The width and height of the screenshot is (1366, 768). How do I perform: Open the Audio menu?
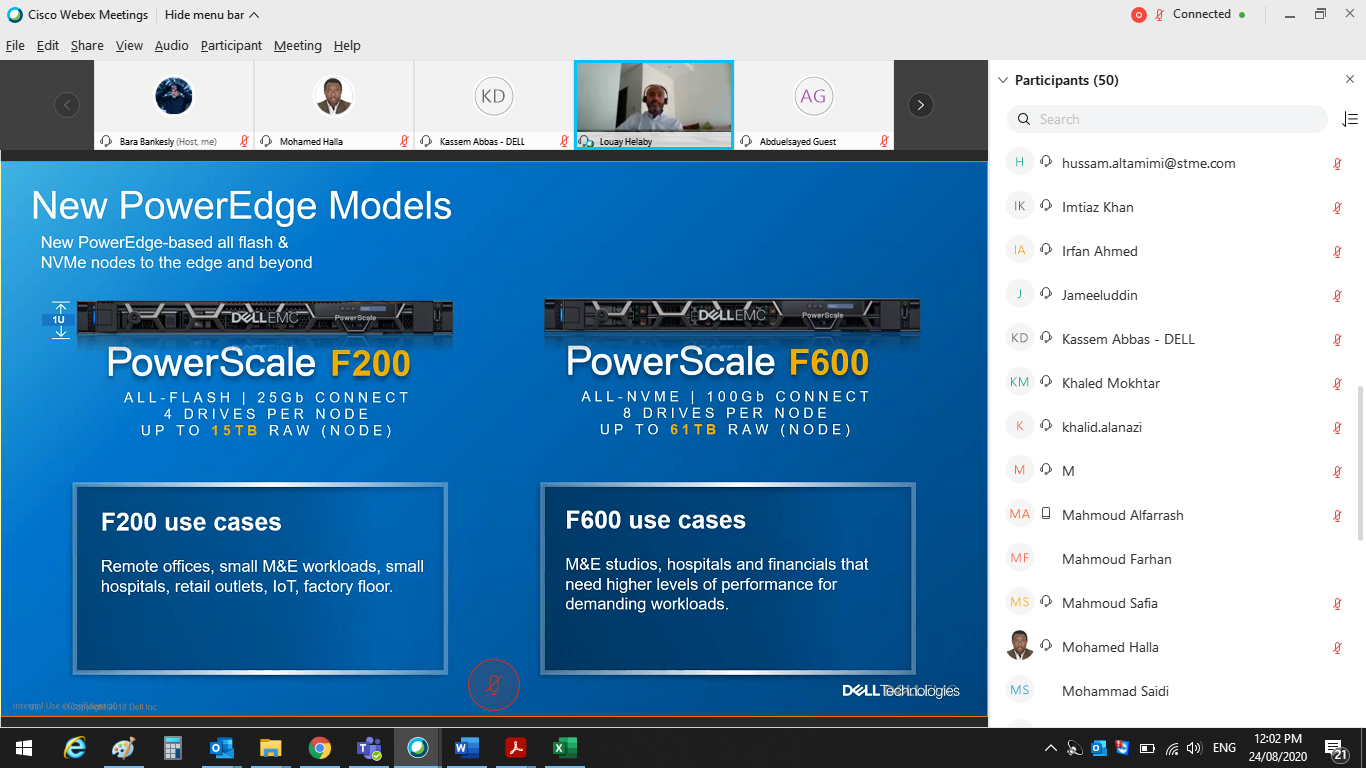[171, 46]
